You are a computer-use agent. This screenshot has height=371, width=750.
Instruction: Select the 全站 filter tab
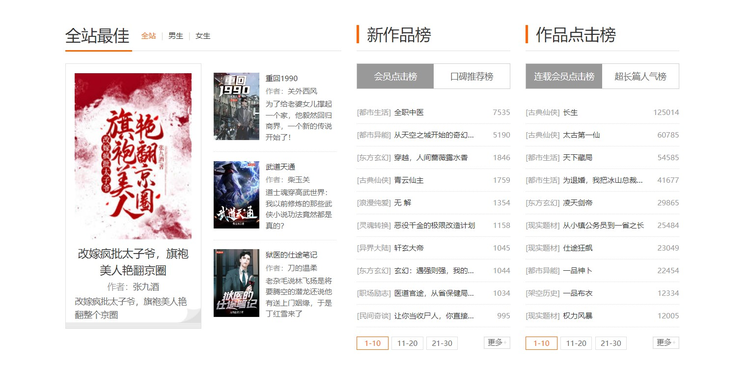148,36
